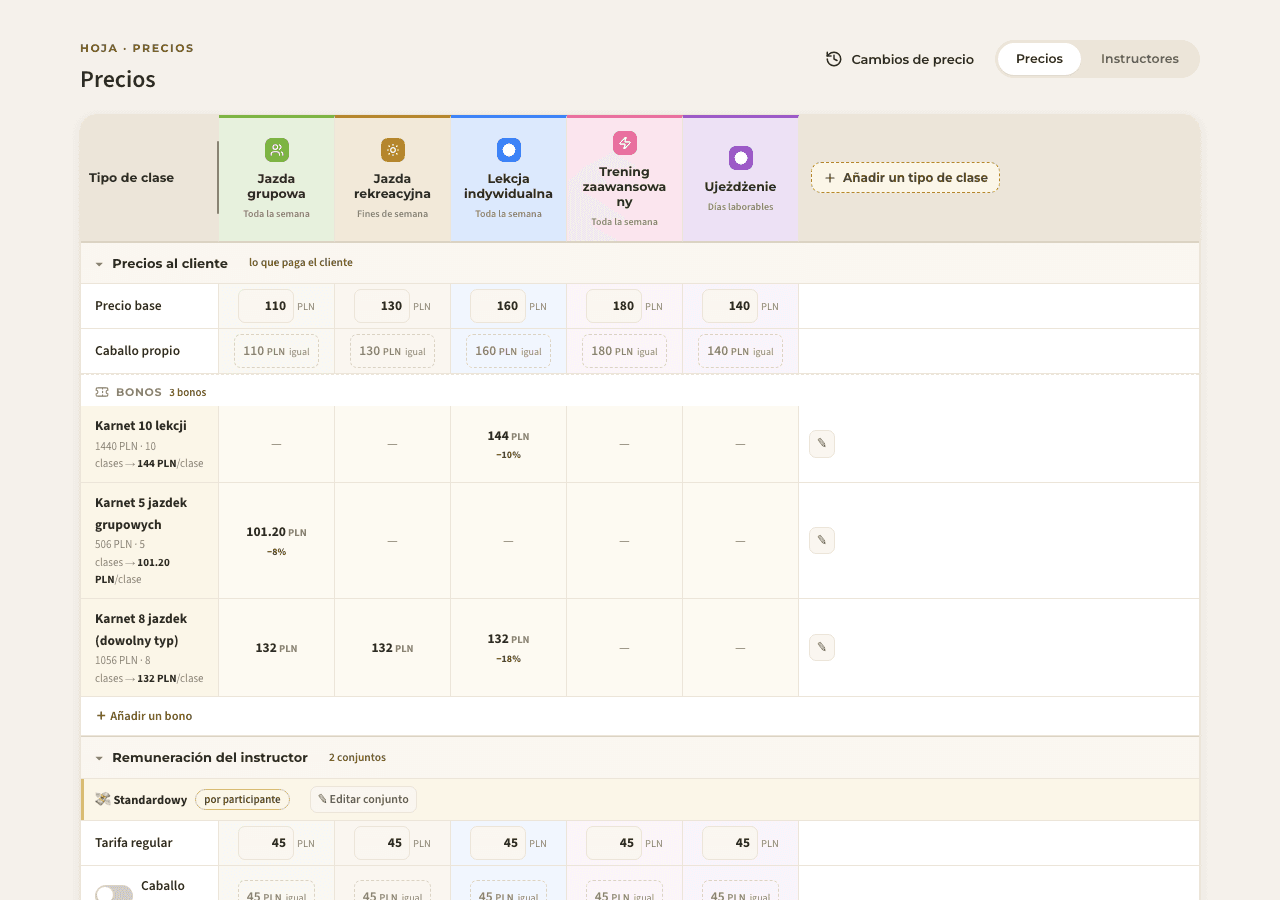Click the ticket icon next to BONOS
Image resolution: width=1280 pixels, height=900 pixels.
click(102, 392)
